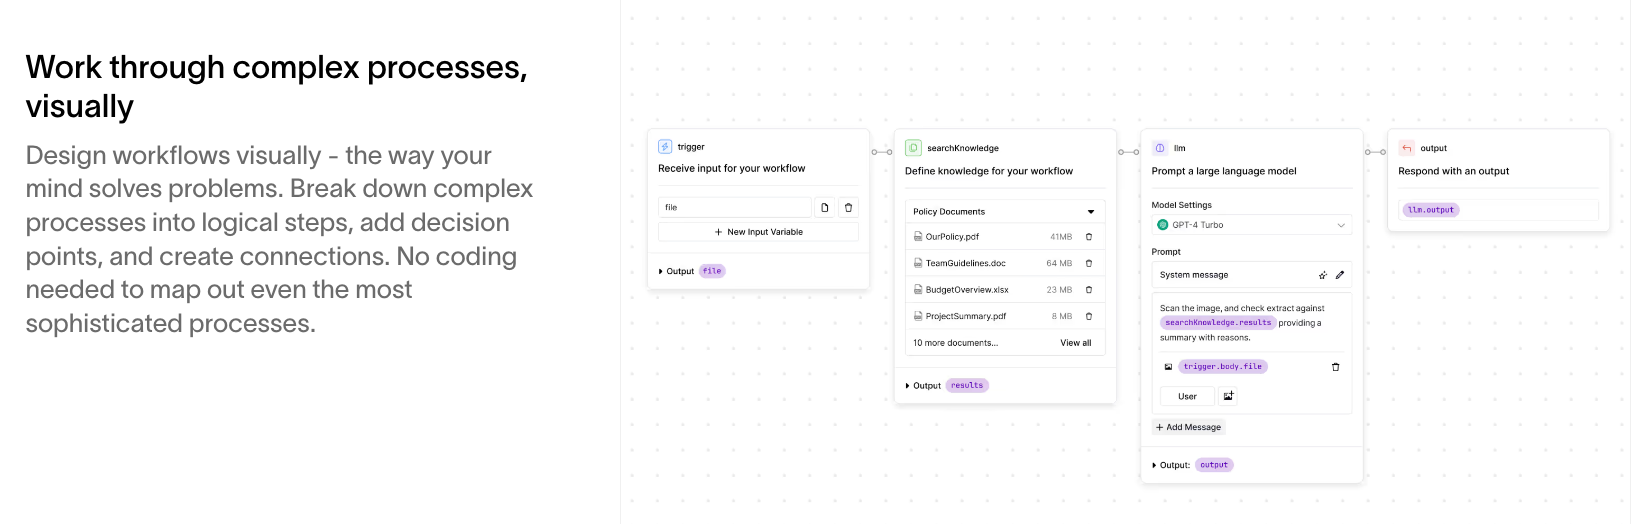
Task: Delete the file input variable
Action: point(849,207)
